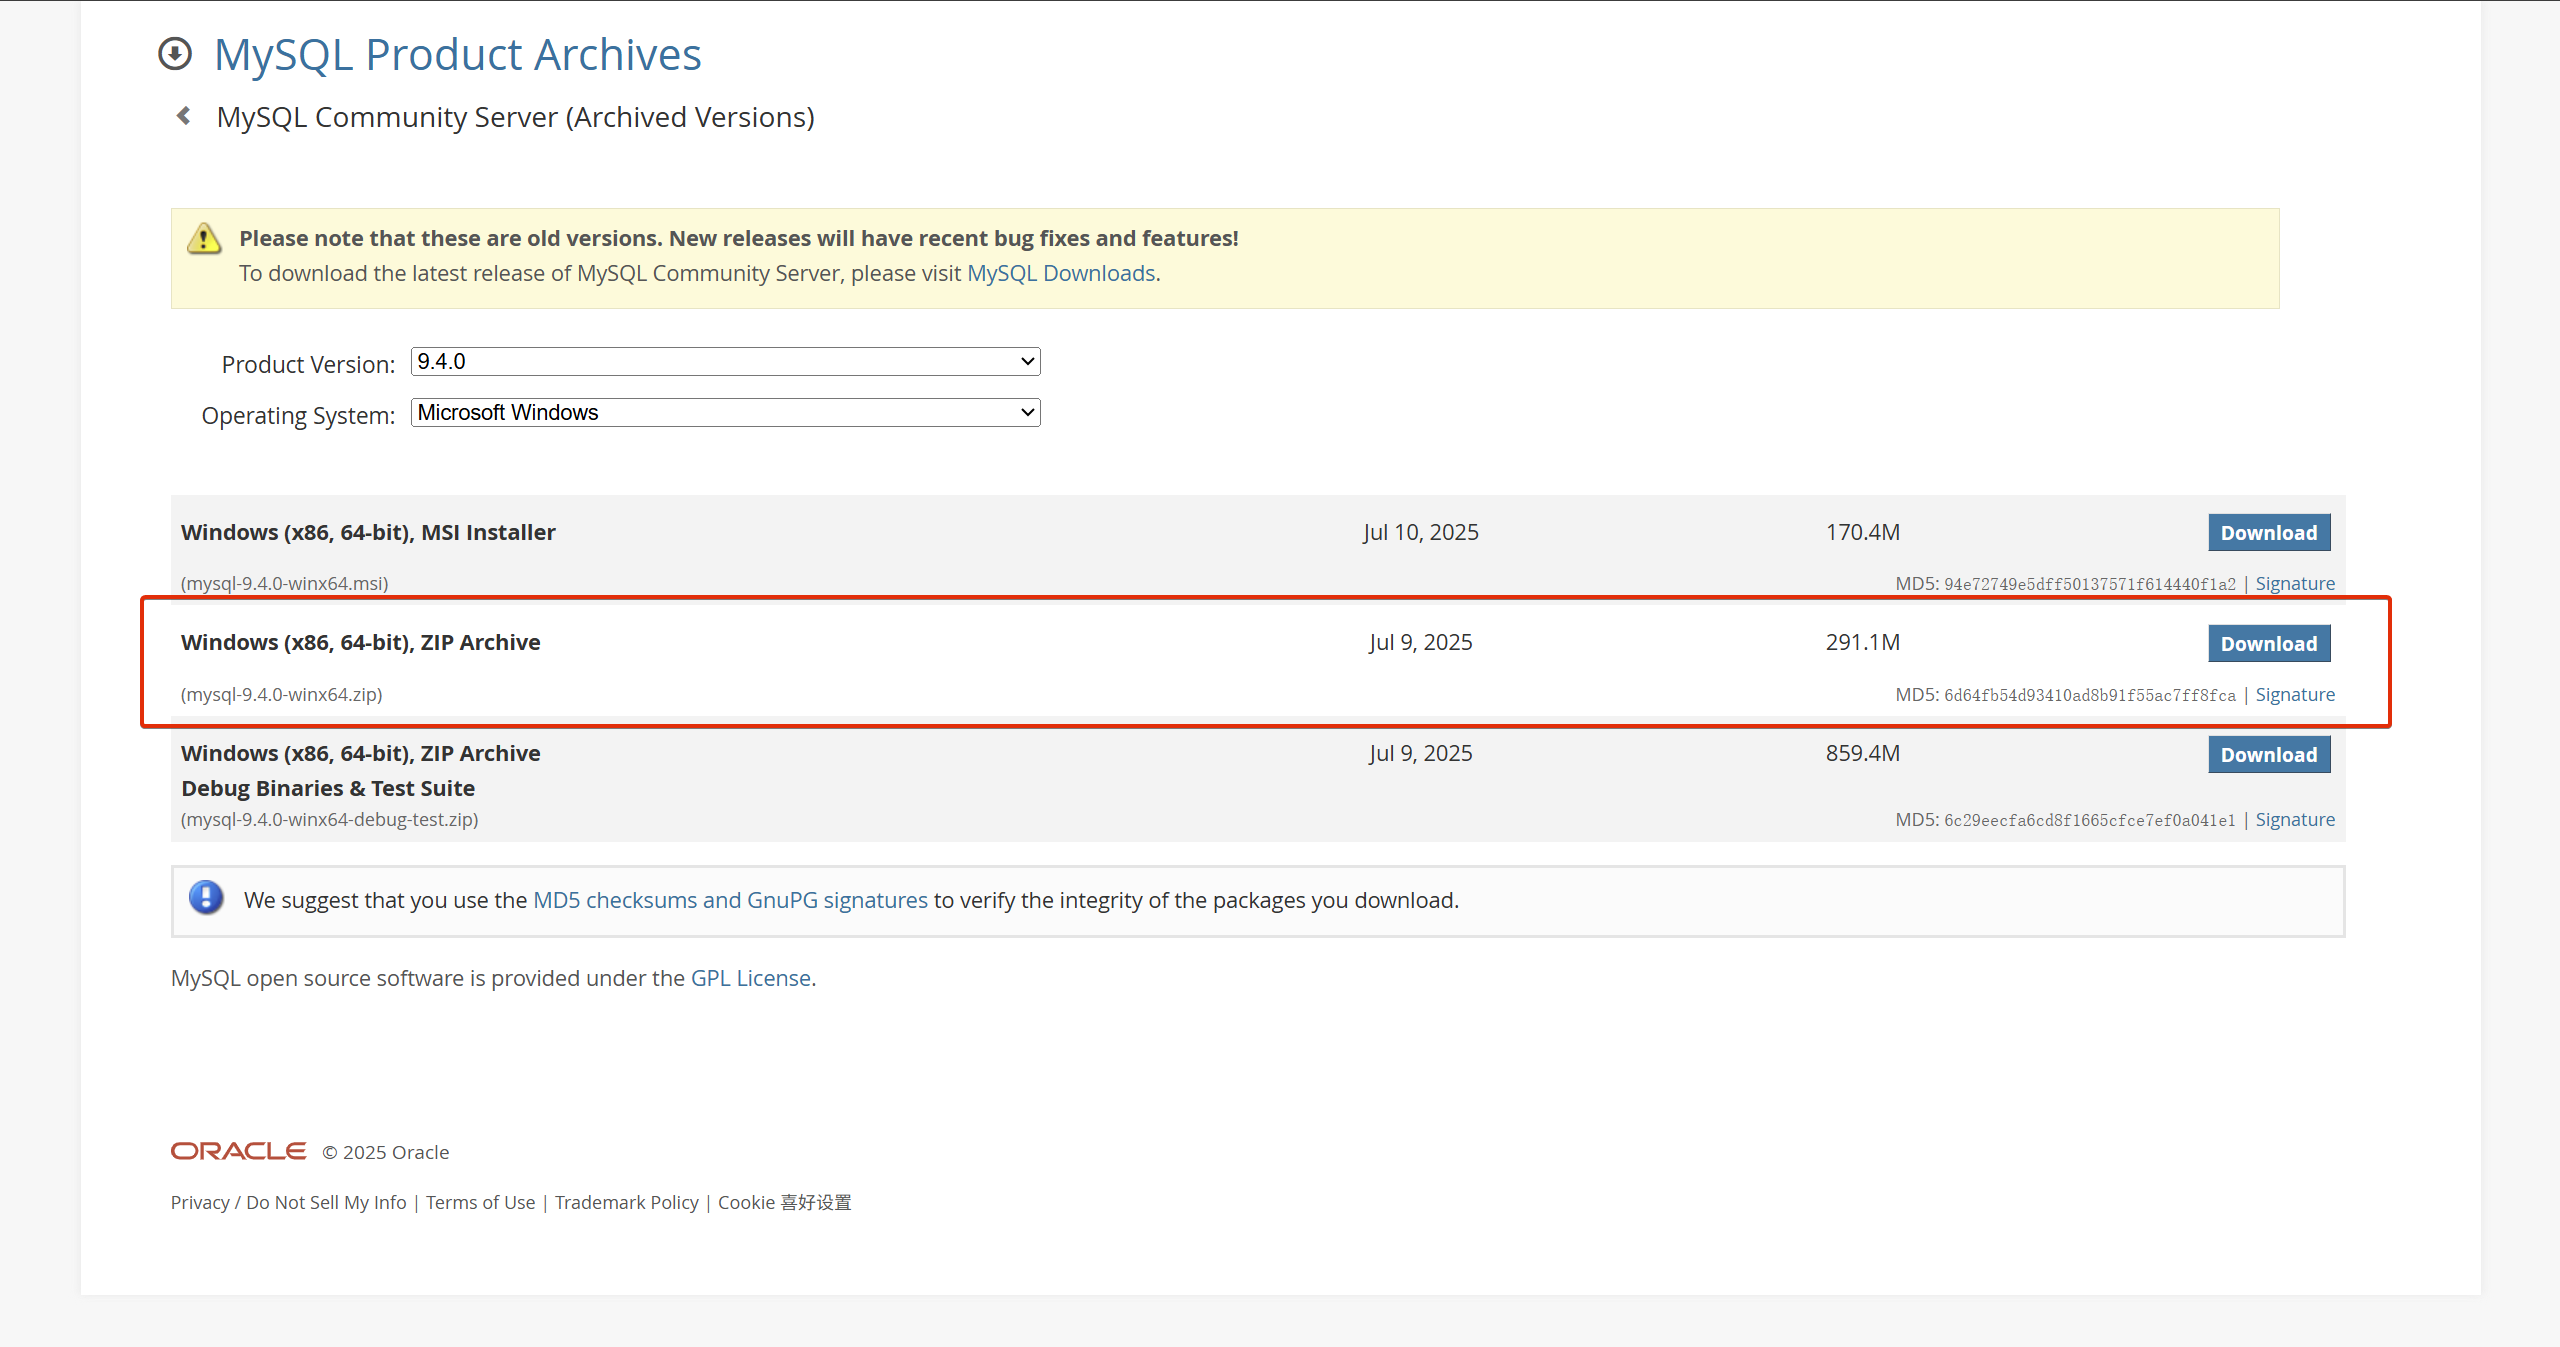Download the 291.1M ZIP Archive

(2268, 644)
